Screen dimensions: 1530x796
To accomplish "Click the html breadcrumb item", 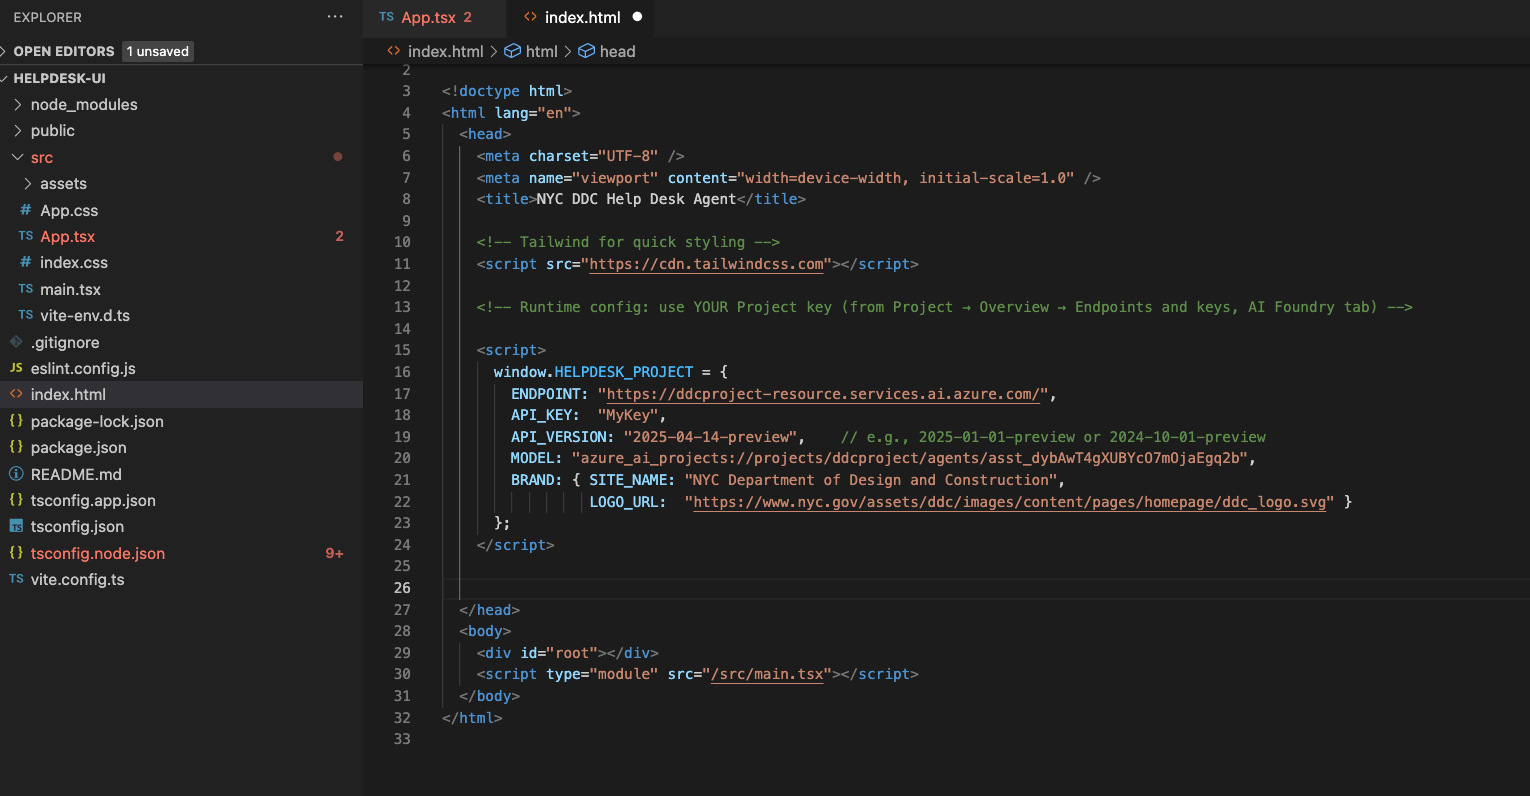I will tap(541, 51).
